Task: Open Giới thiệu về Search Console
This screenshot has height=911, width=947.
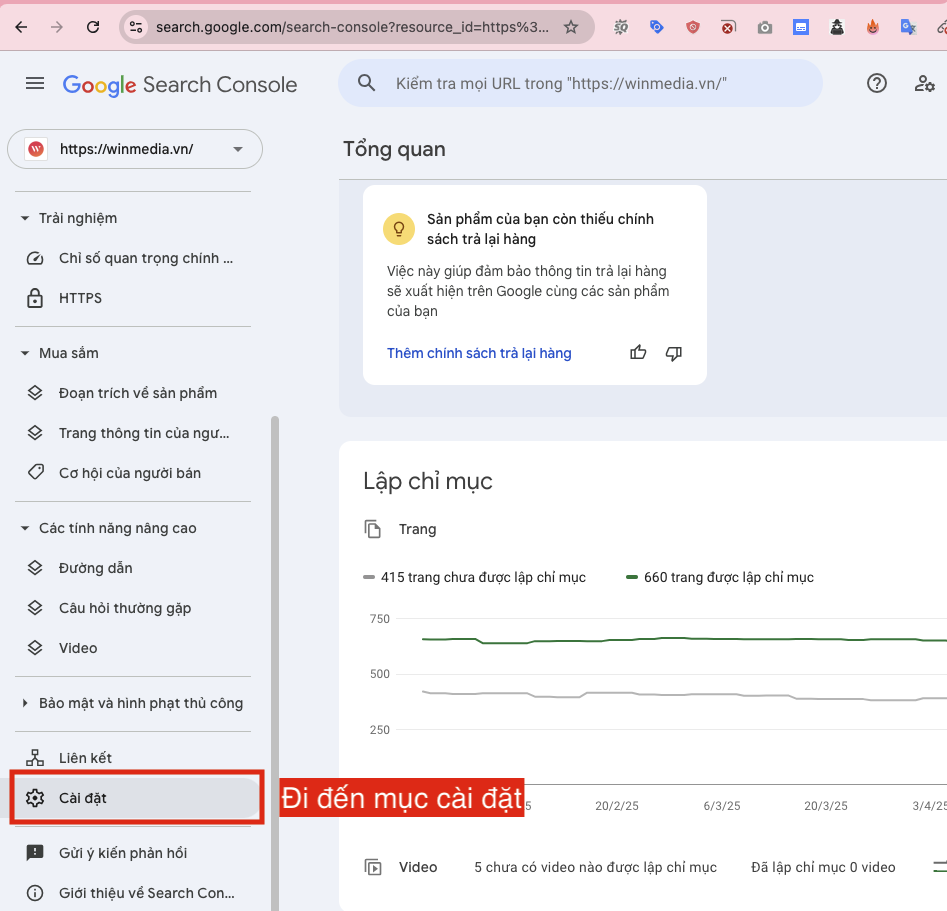Action: pyautogui.click(x=132, y=893)
